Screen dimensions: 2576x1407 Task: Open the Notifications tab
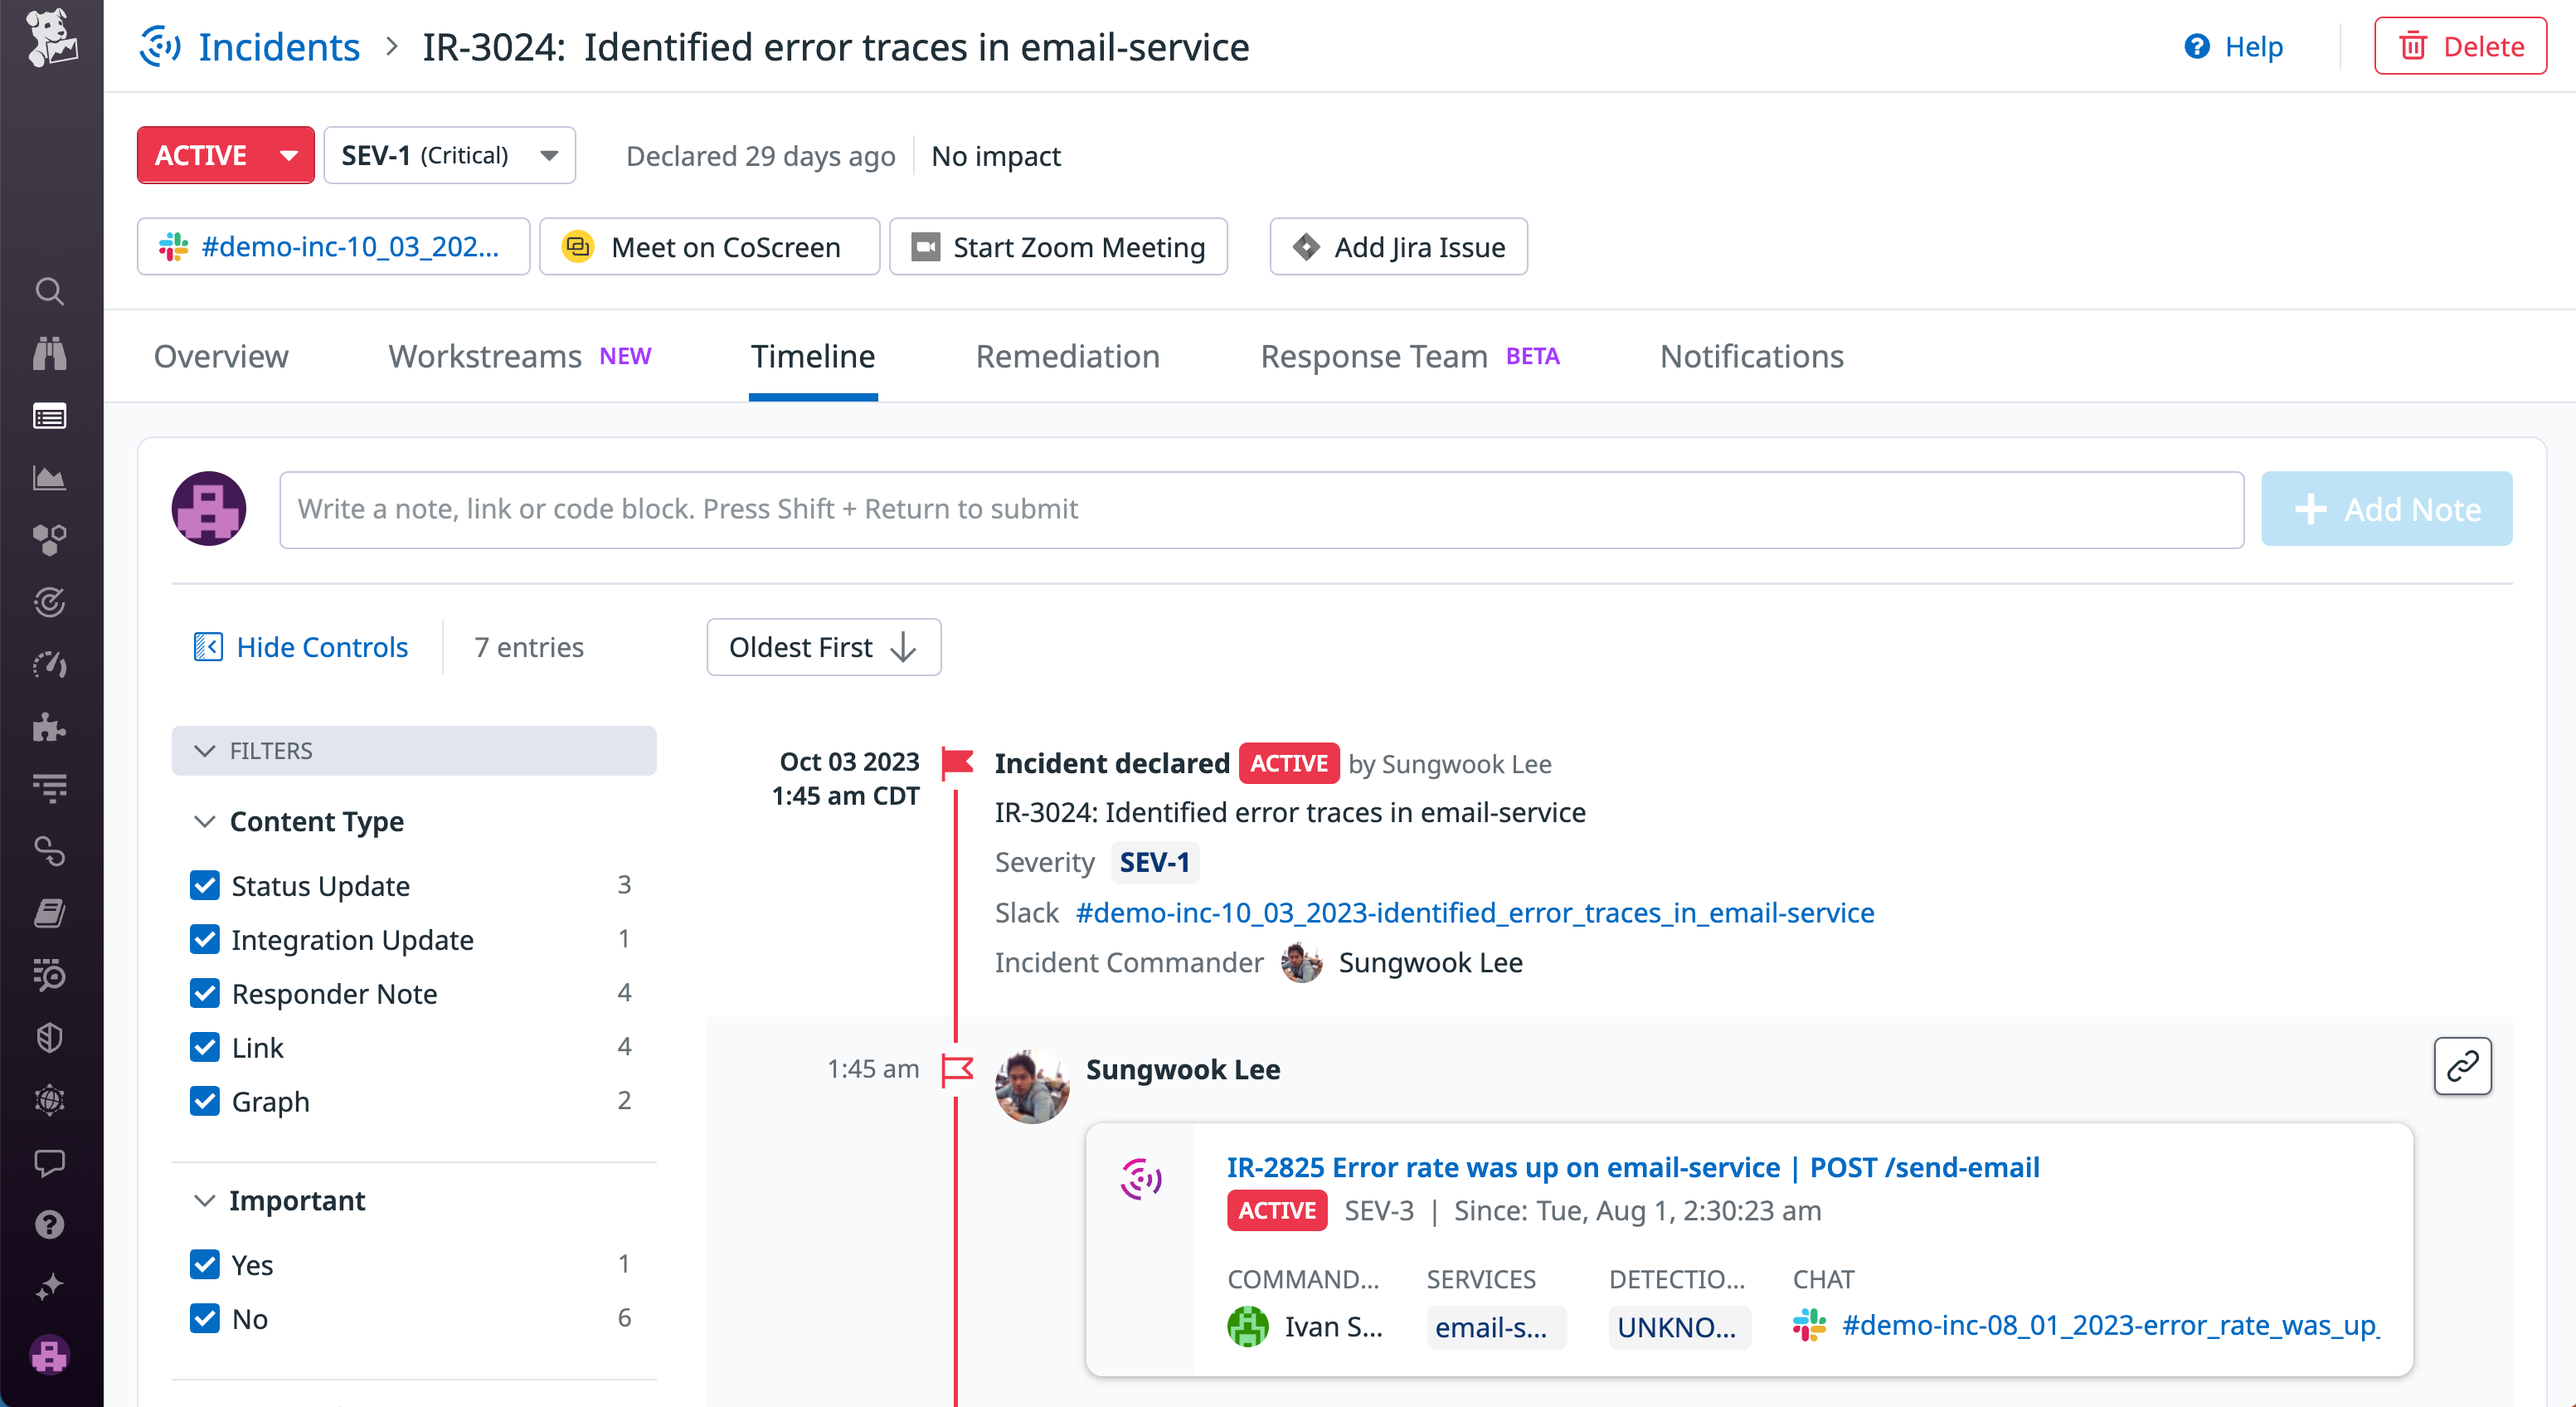tap(1750, 356)
